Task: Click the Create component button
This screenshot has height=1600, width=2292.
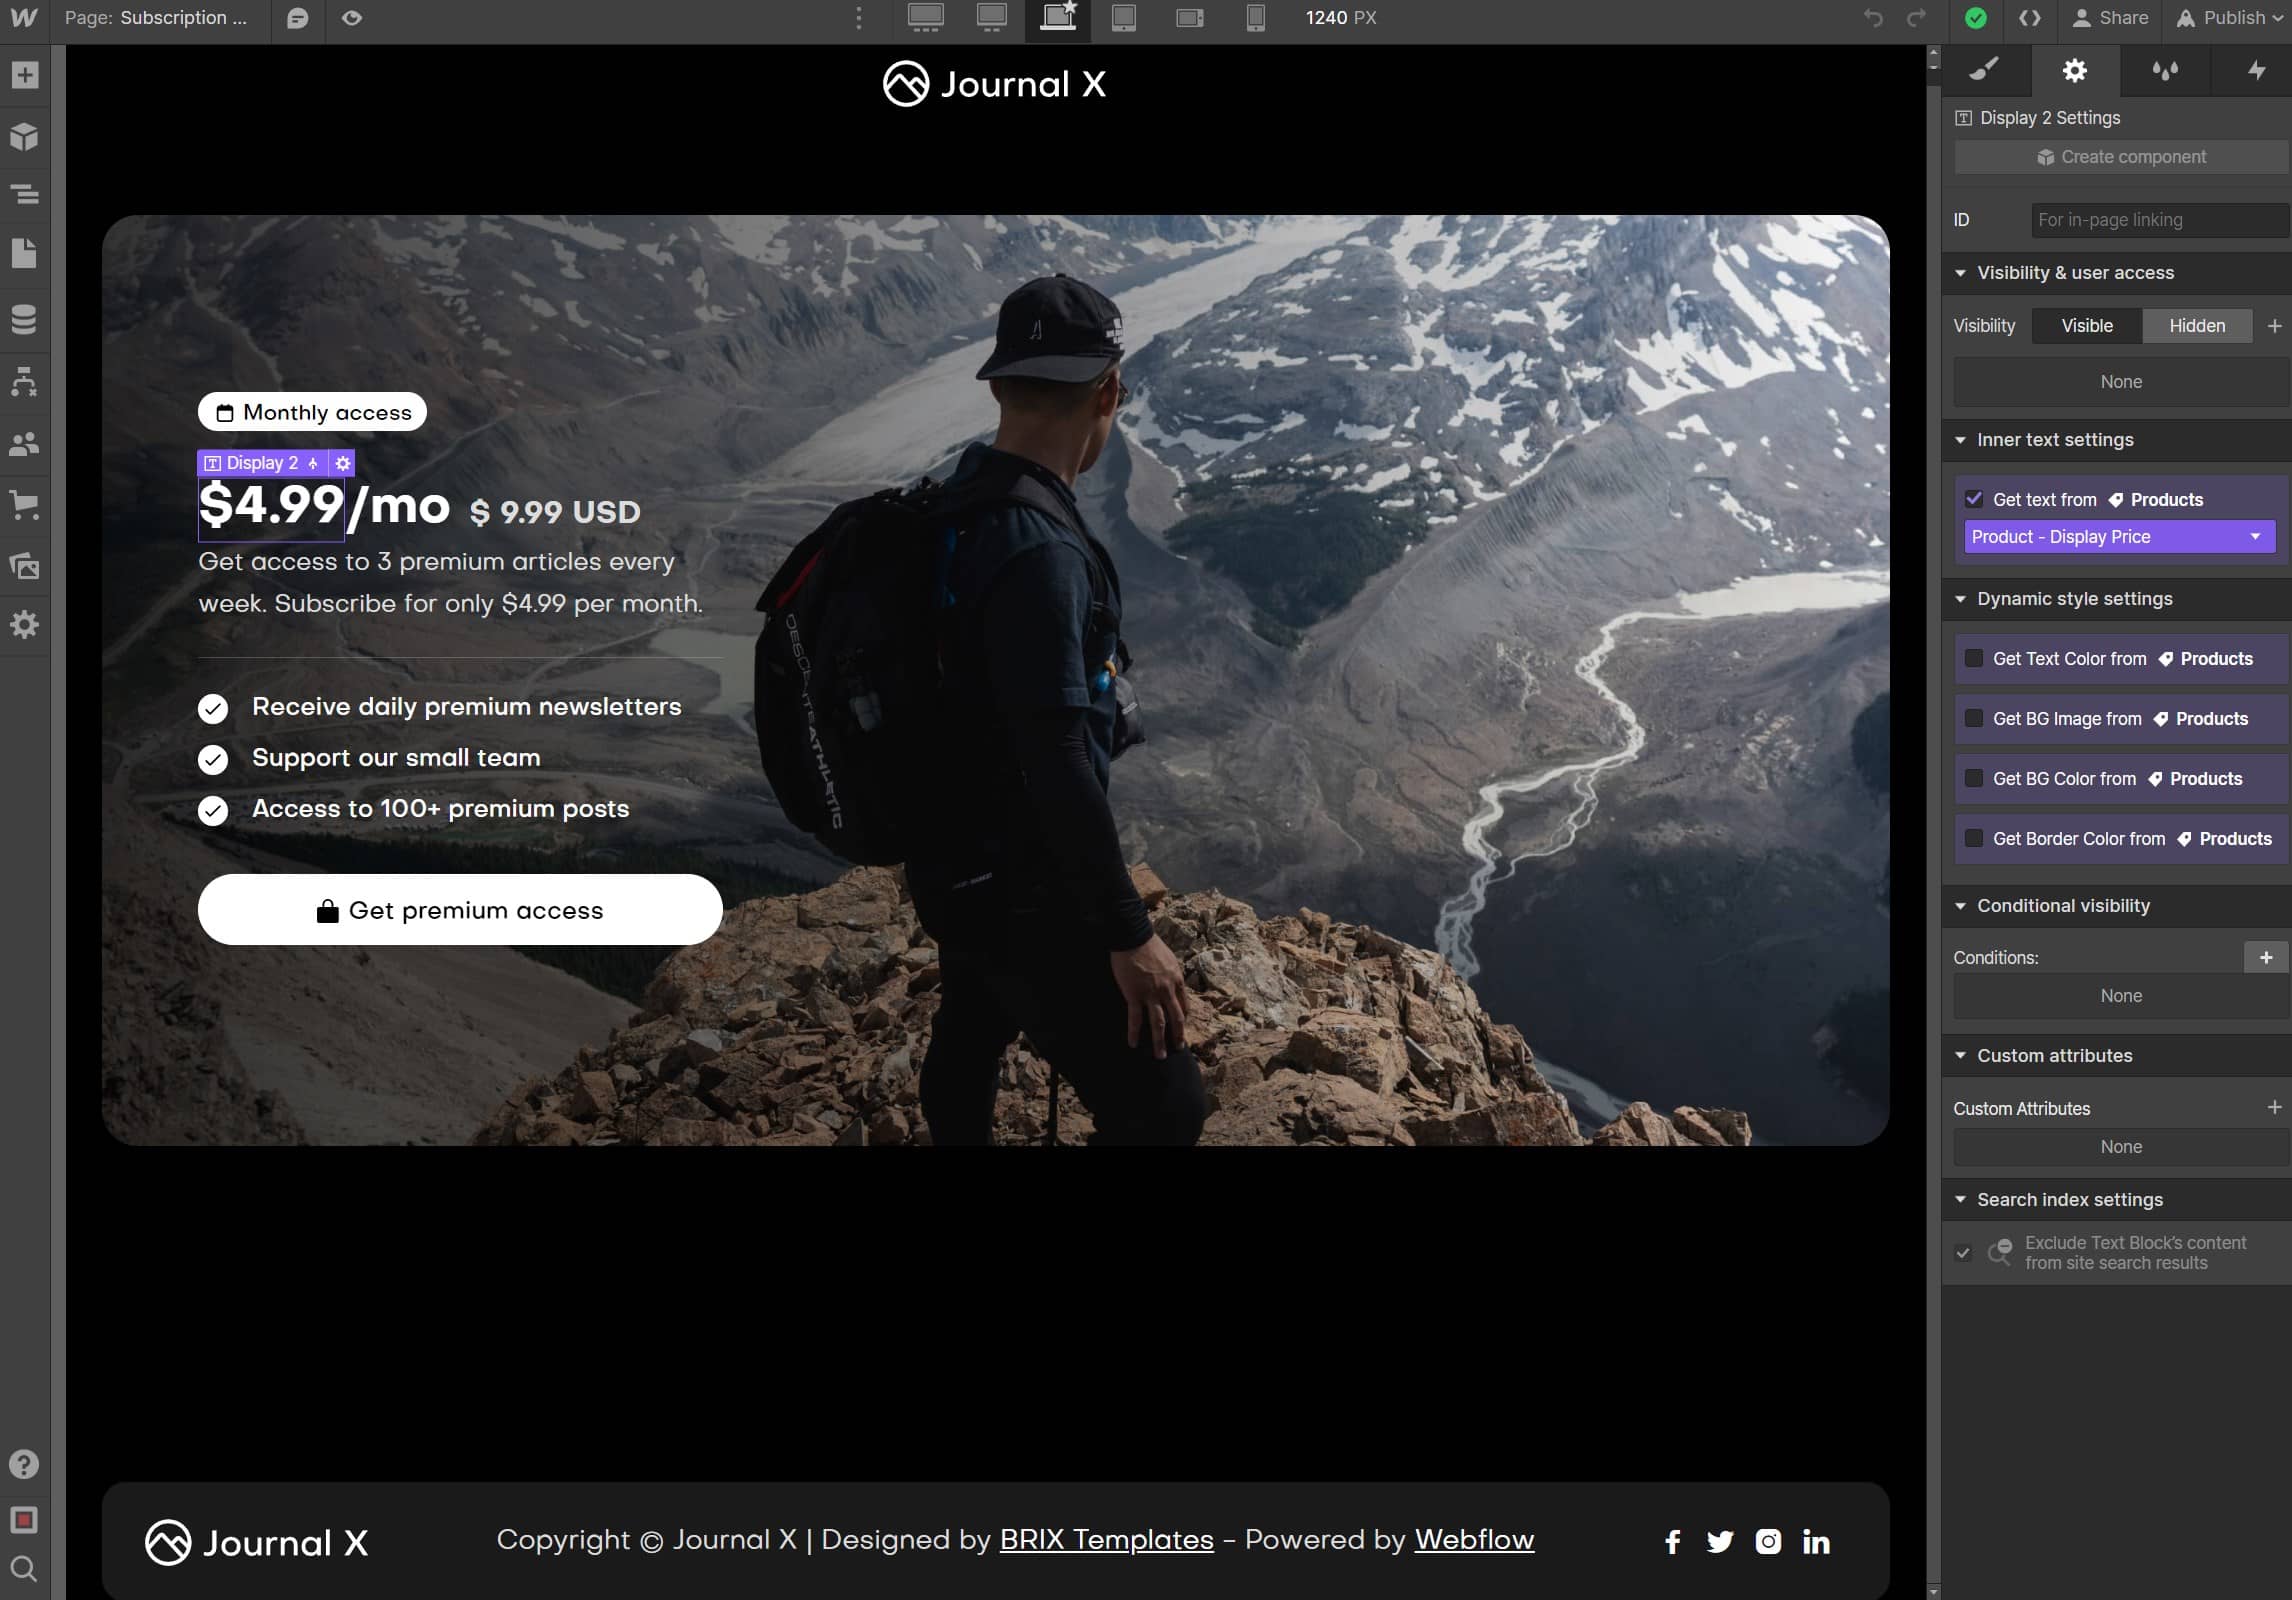Action: pos(2121,156)
